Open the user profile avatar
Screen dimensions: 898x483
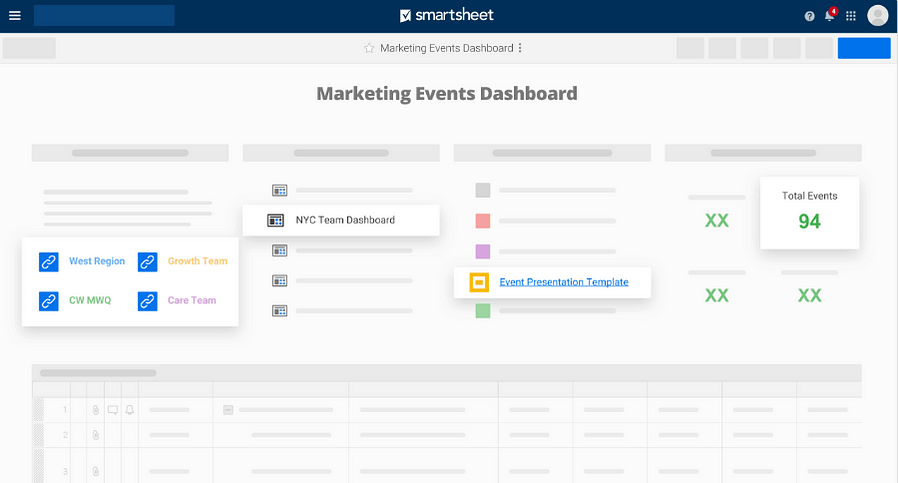click(877, 15)
